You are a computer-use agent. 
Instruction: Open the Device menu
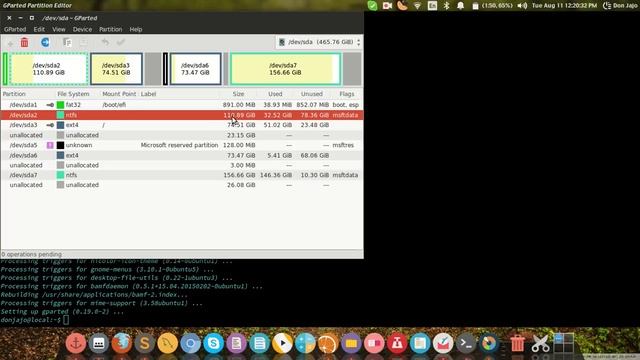click(x=82, y=29)
